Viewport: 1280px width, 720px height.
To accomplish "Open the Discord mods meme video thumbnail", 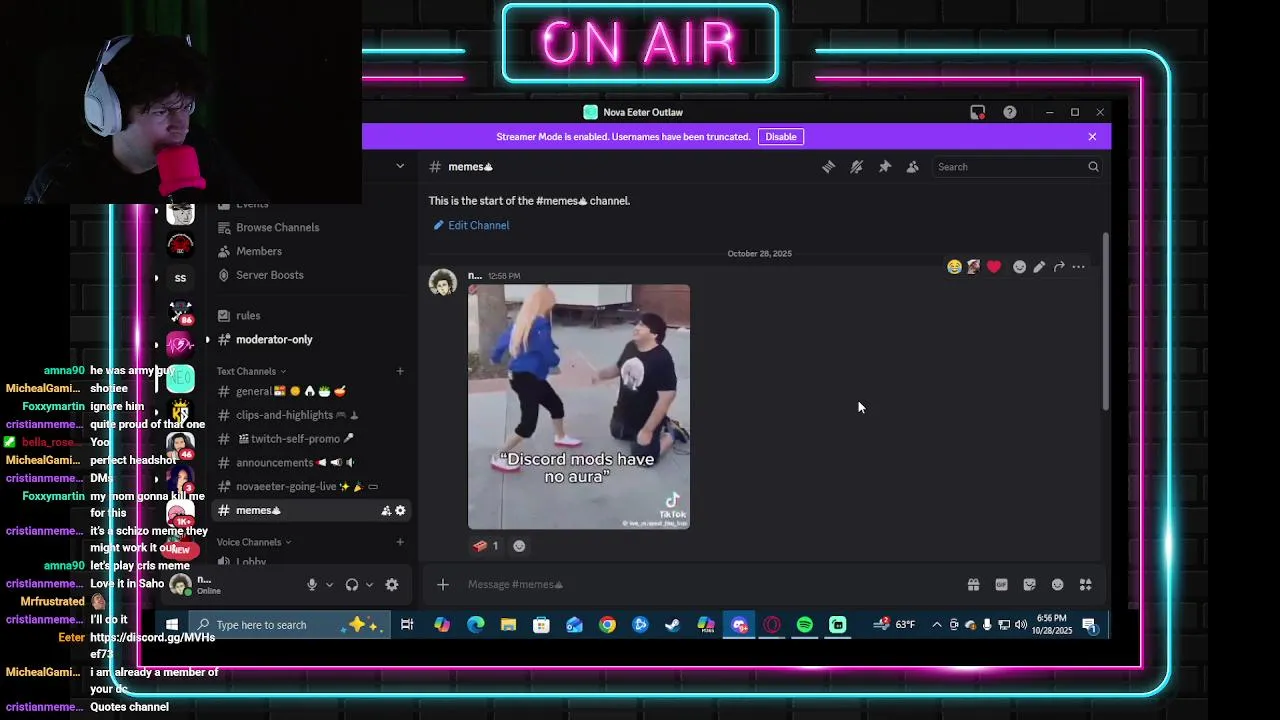I will [579, 407].
